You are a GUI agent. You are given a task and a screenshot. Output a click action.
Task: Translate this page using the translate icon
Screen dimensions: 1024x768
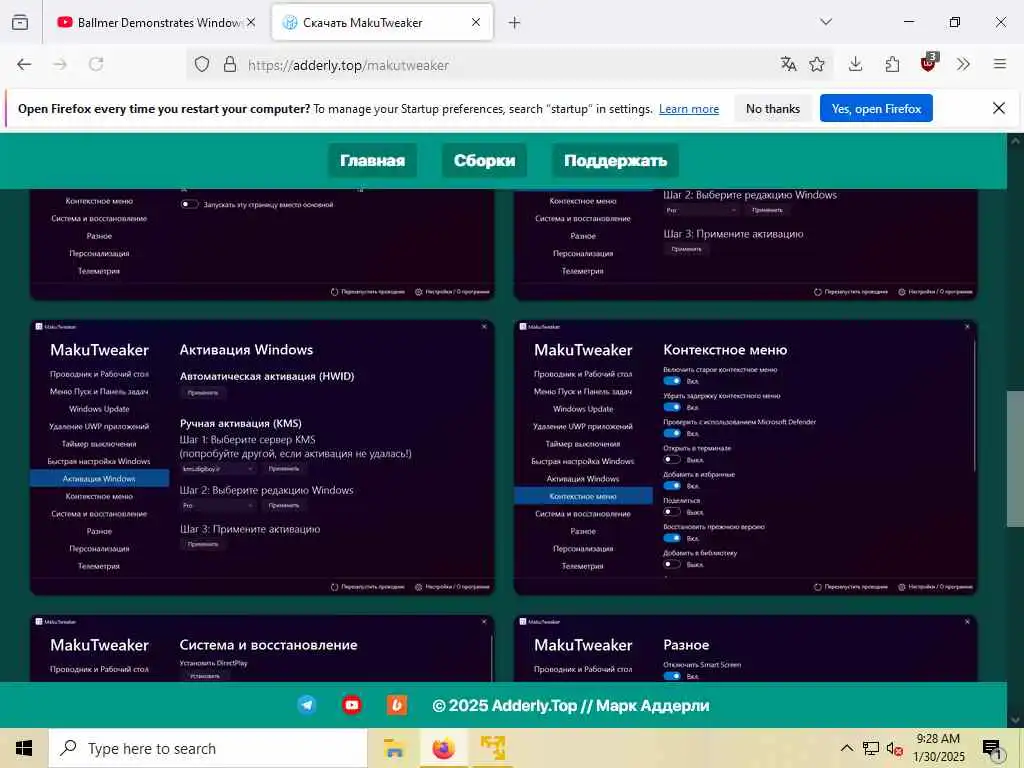pos(788,64)
